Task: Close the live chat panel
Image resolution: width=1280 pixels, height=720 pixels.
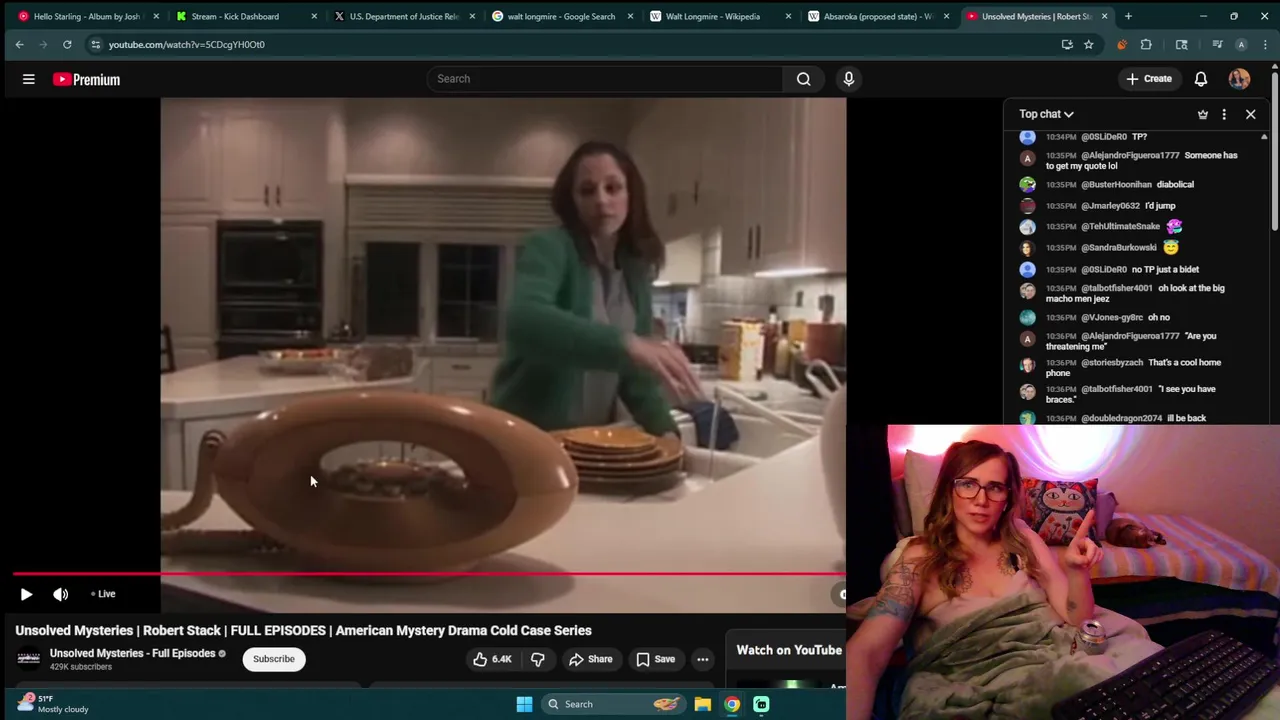Action: (x=1250, y=114)
